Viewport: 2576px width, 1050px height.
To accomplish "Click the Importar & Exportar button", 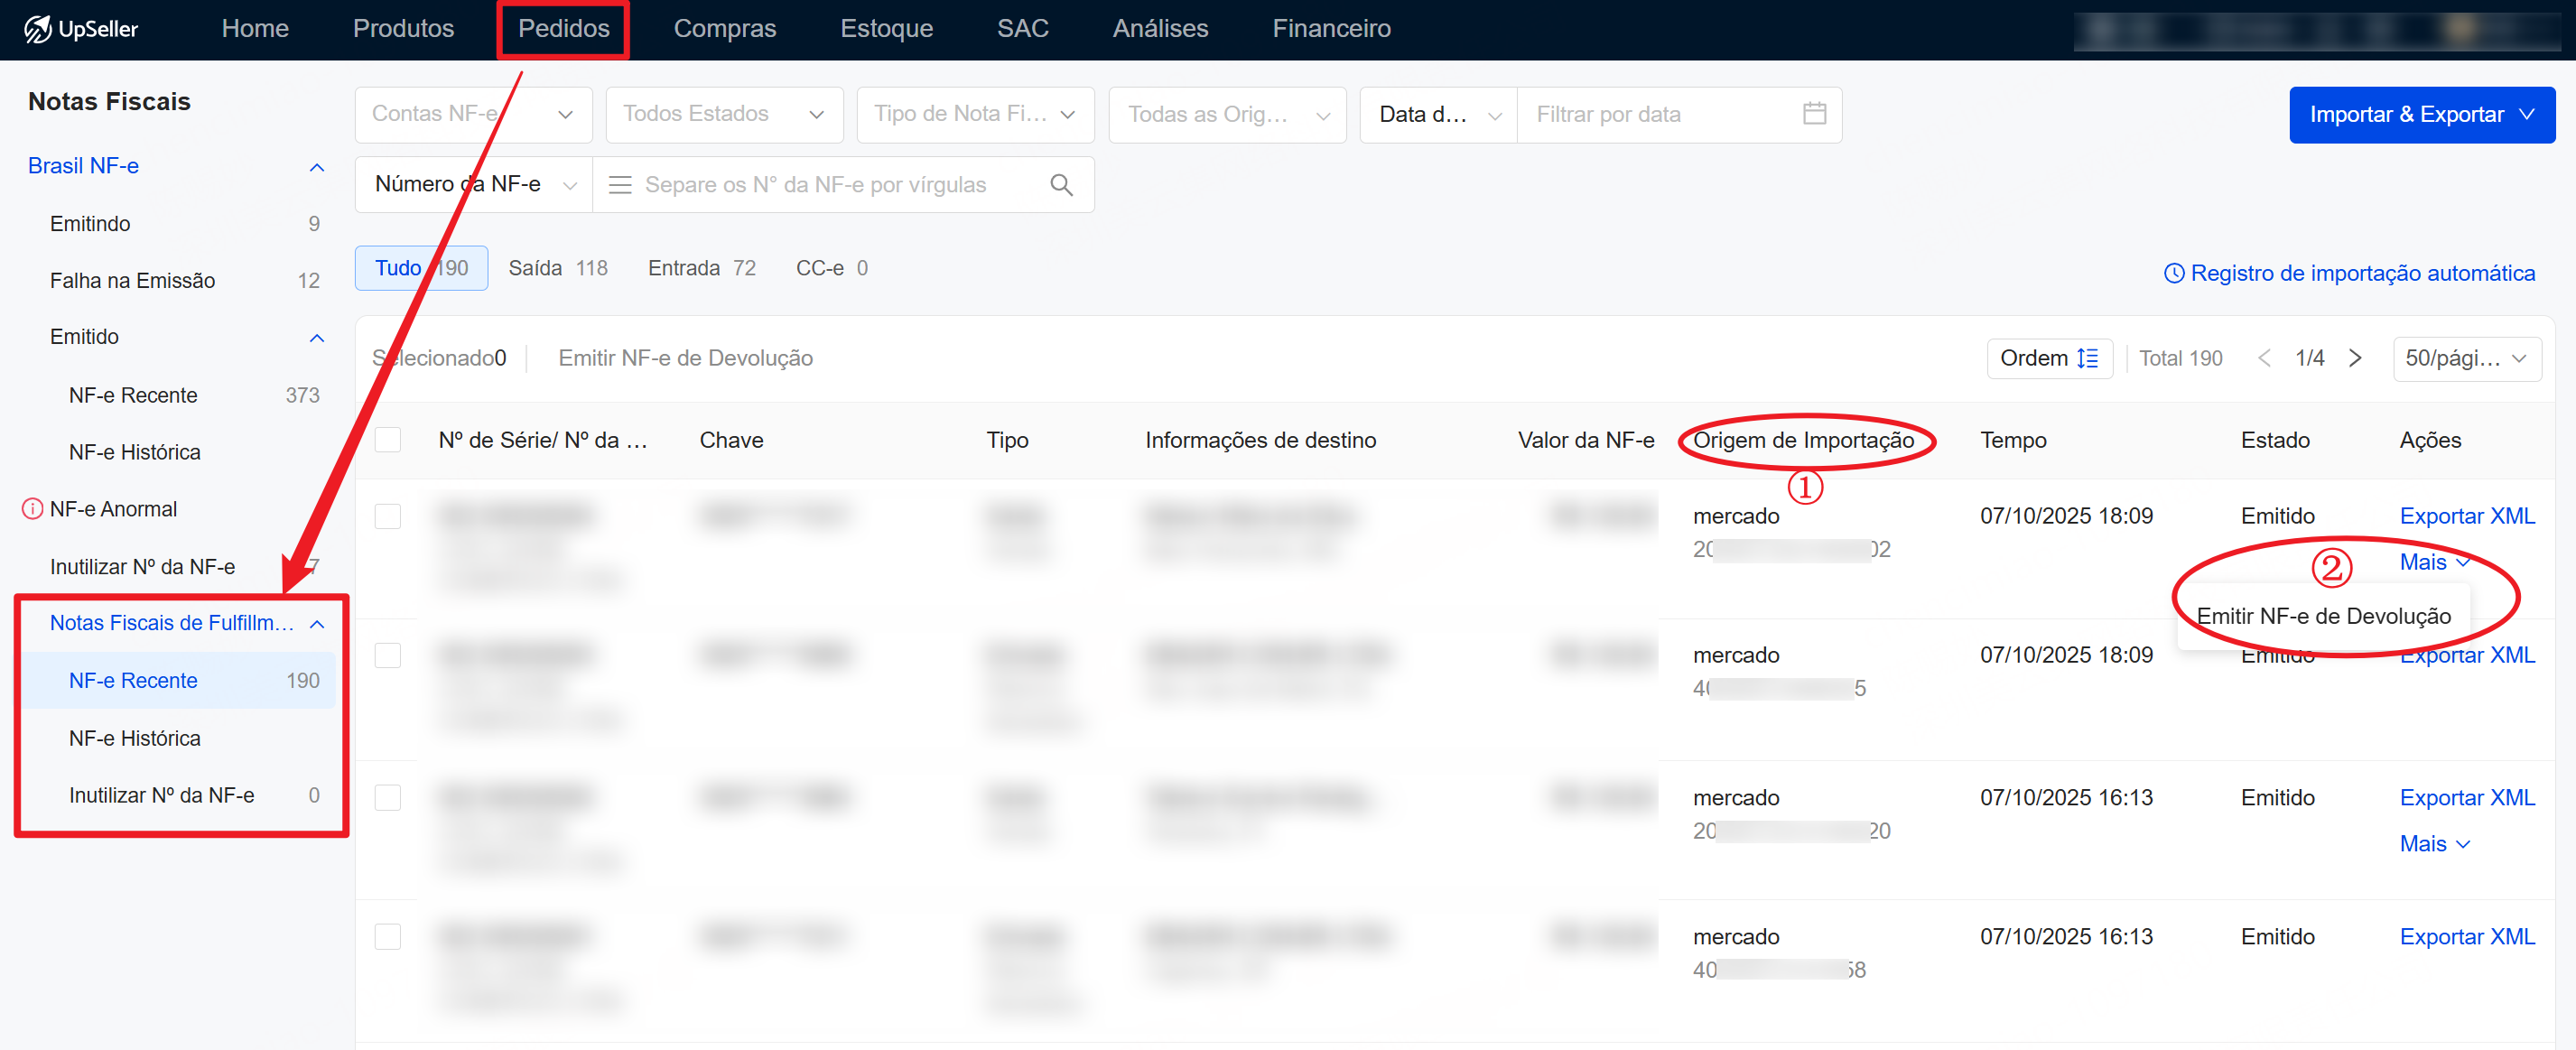I will pos(2421,114).
